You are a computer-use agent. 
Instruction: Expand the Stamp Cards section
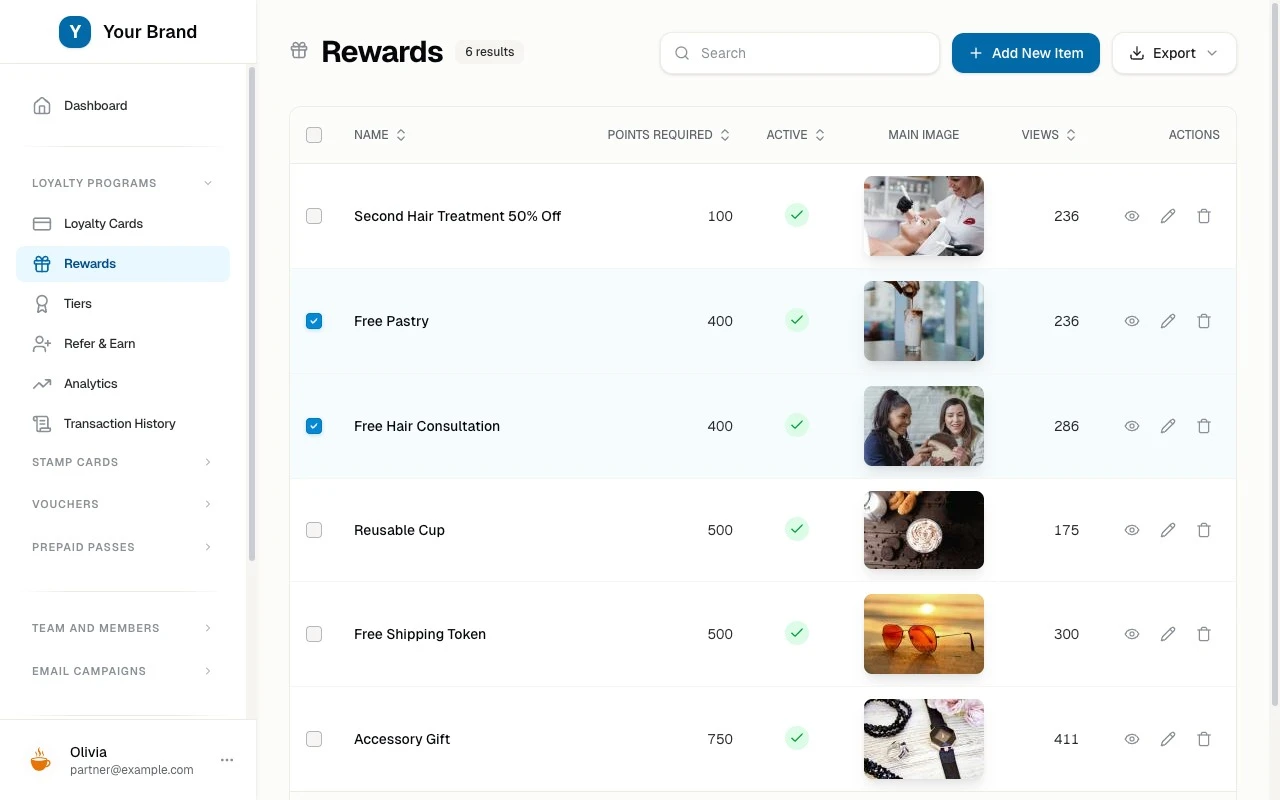click(x=123, y=462)
